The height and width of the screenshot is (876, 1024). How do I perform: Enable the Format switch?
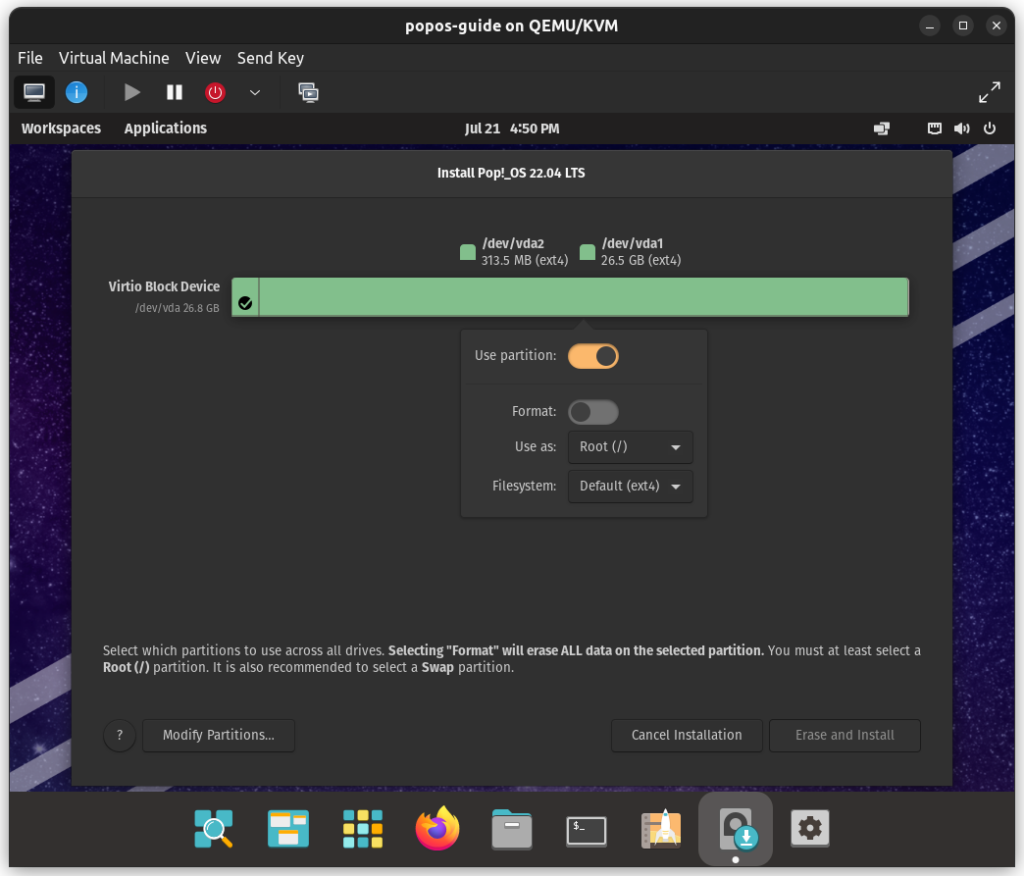[x=593, y=412]
